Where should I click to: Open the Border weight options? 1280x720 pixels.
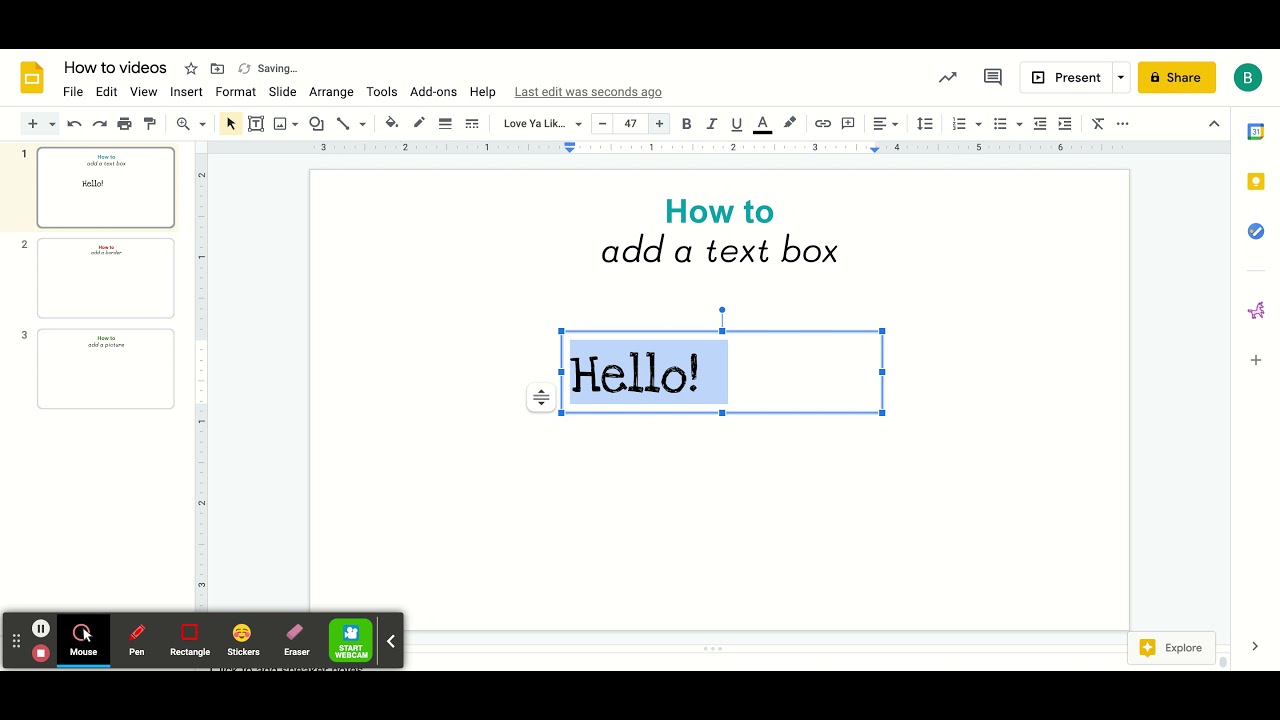pos(445,124)
